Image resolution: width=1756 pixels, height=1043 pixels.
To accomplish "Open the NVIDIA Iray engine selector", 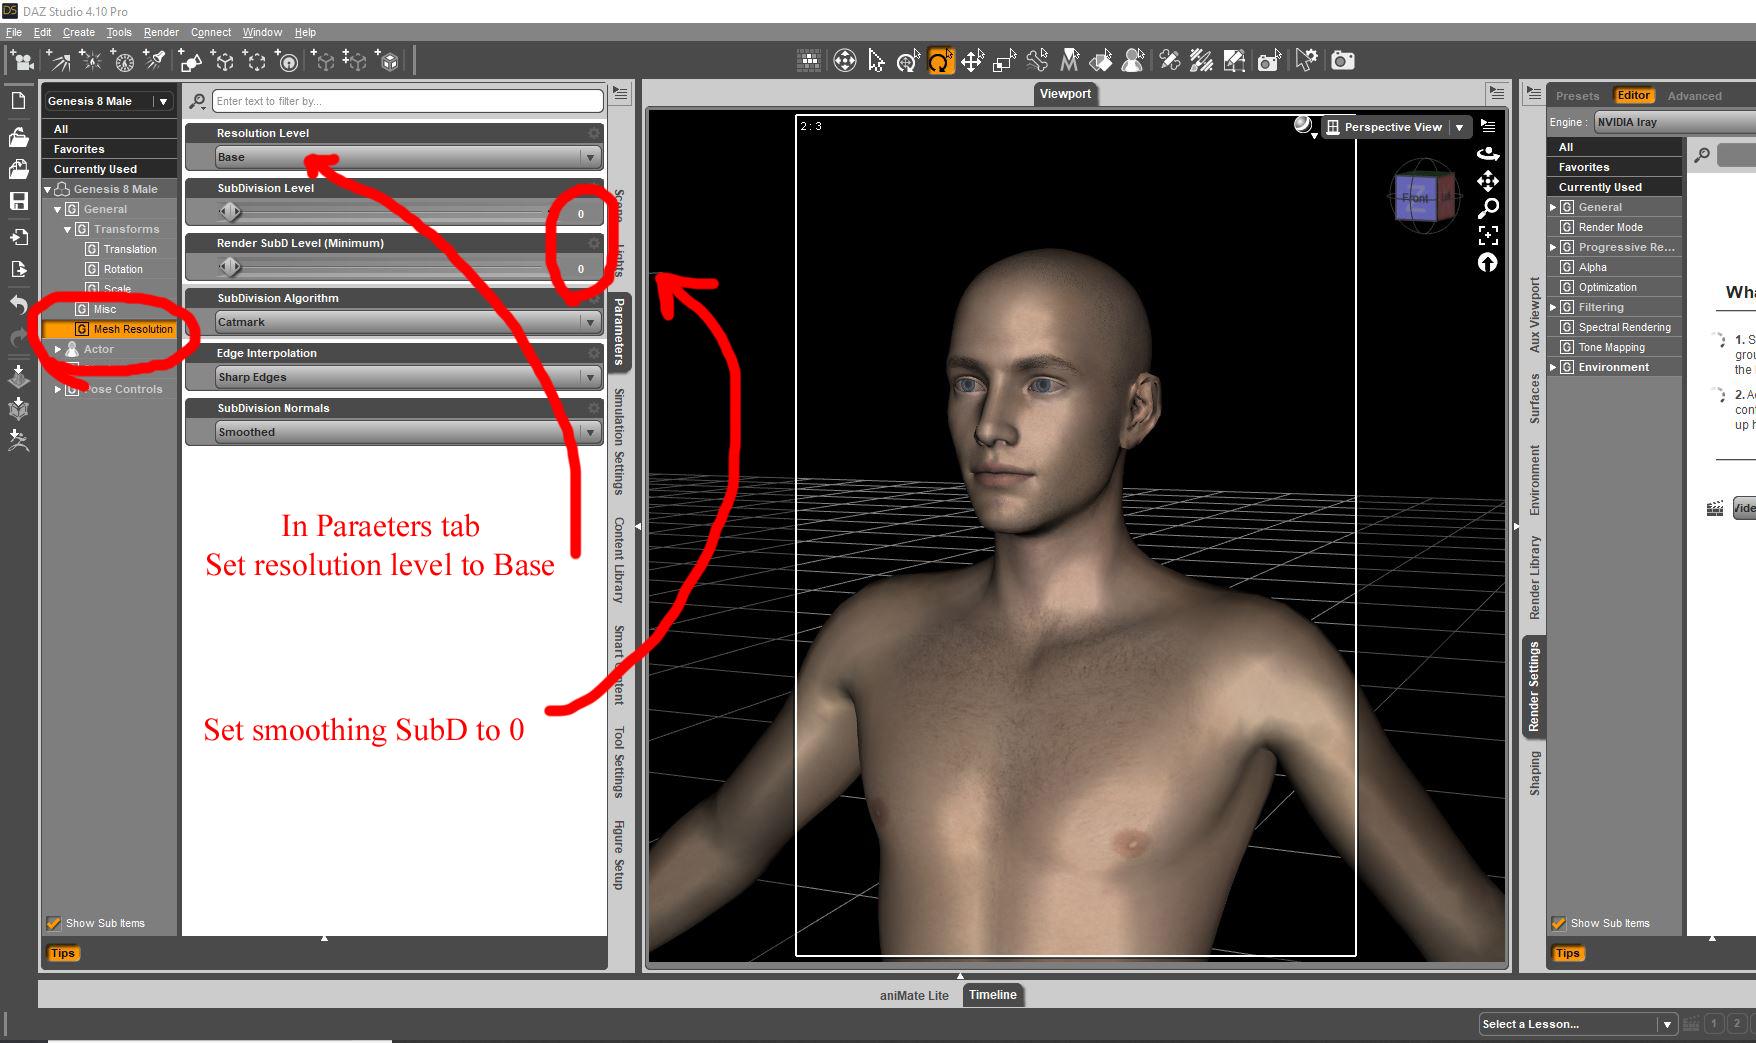I will tap(1675, 122).
